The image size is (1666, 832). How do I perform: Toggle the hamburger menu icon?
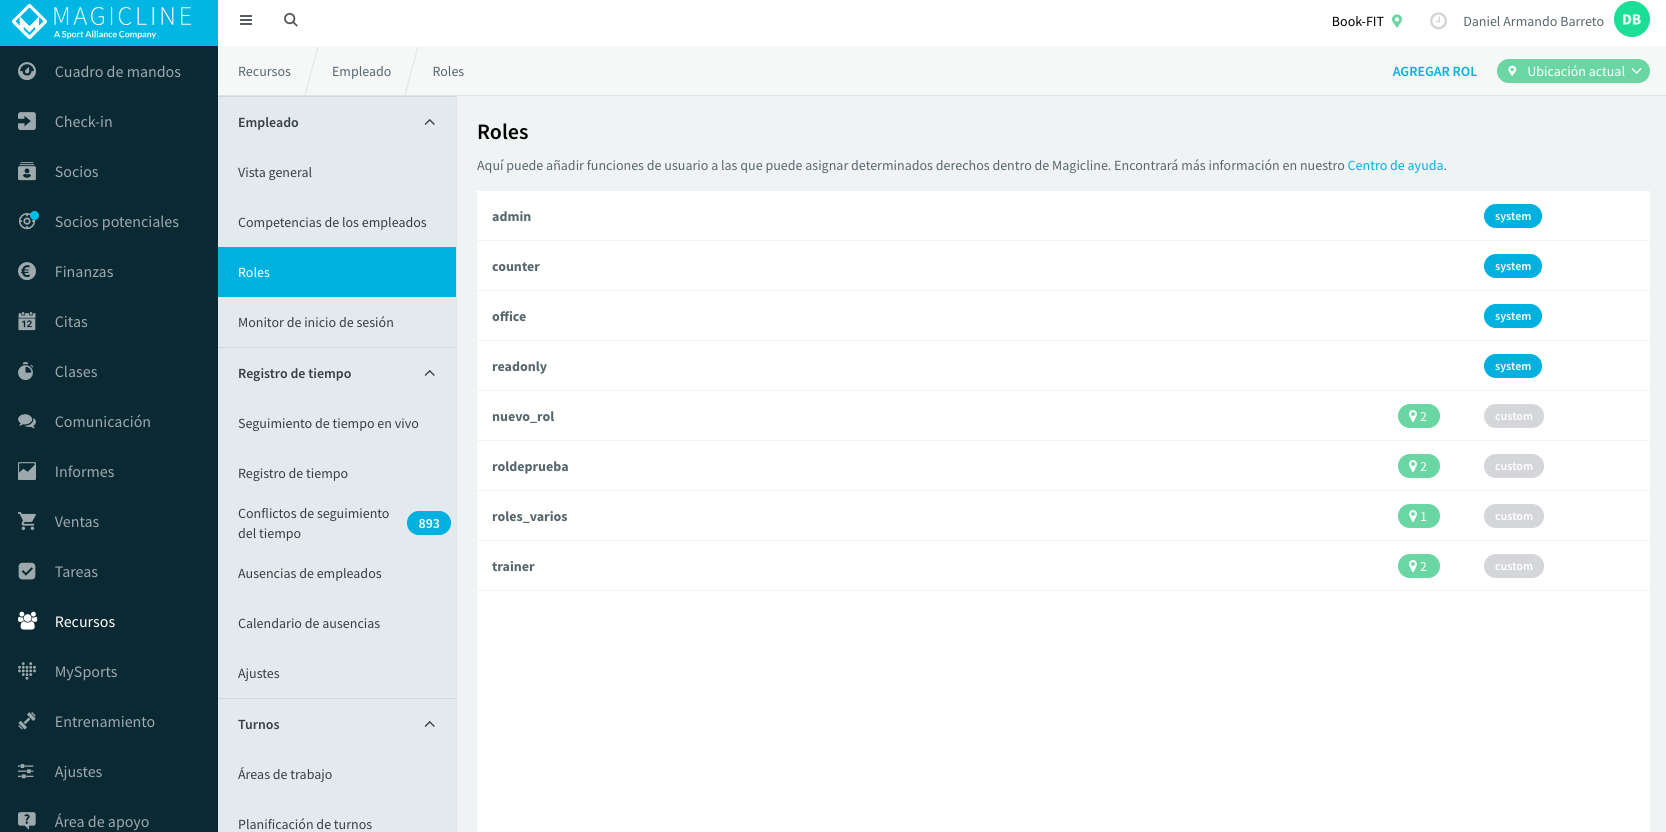pos(246,20)
